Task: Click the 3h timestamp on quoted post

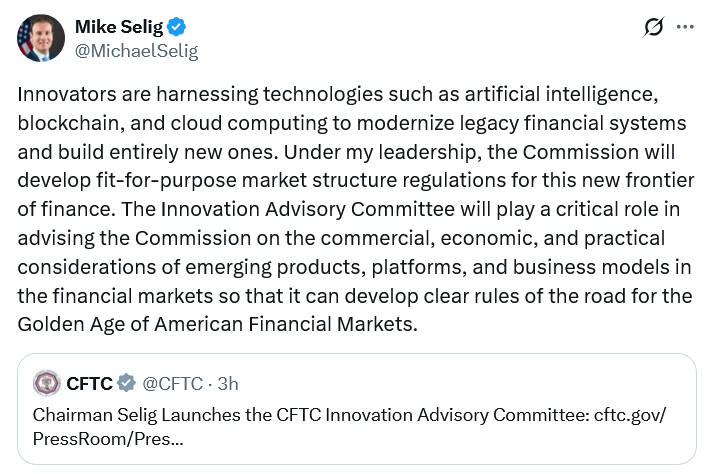Action: pos(226,383)
